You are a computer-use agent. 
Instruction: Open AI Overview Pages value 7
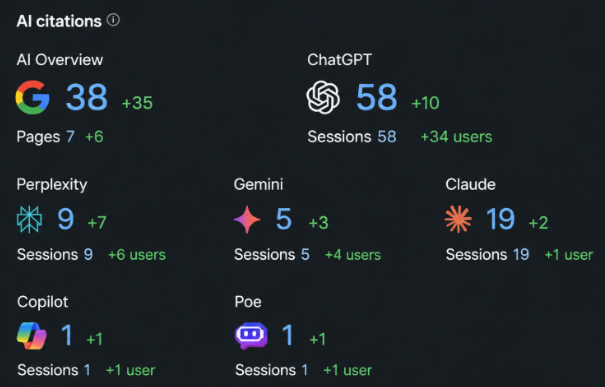point(70,137)
